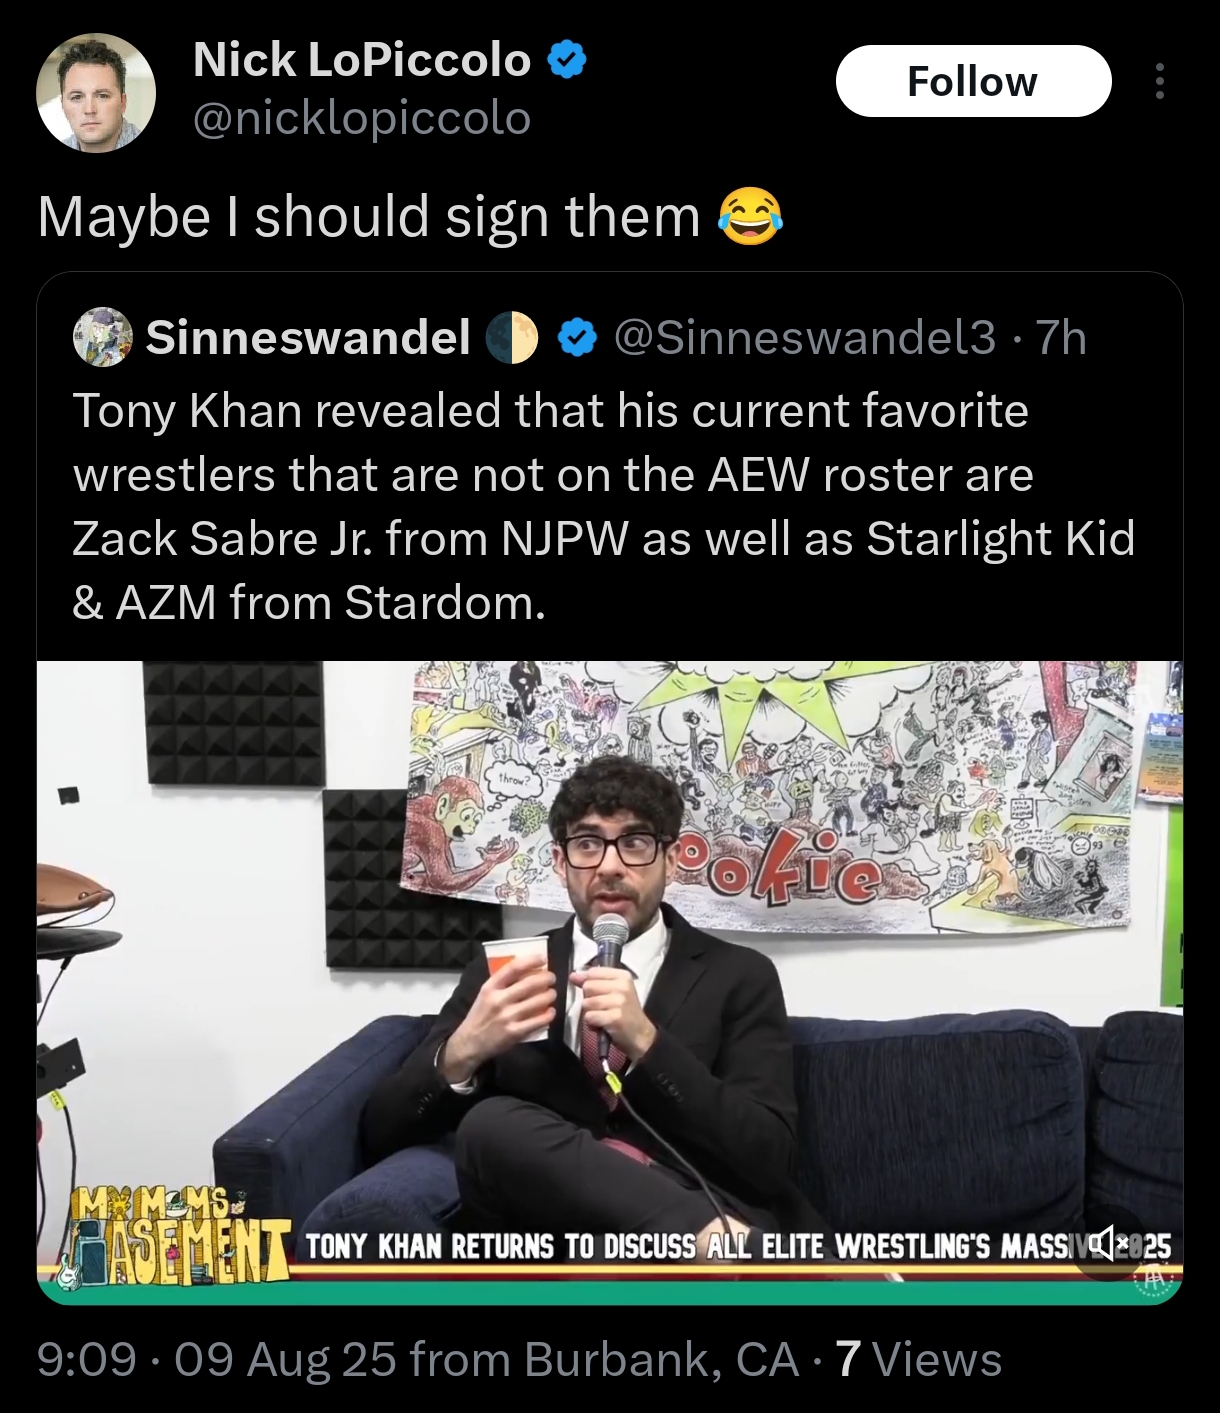Click the Burbank, CA location text
Screen dimensions: 1220x1413
pos(661,1360)
